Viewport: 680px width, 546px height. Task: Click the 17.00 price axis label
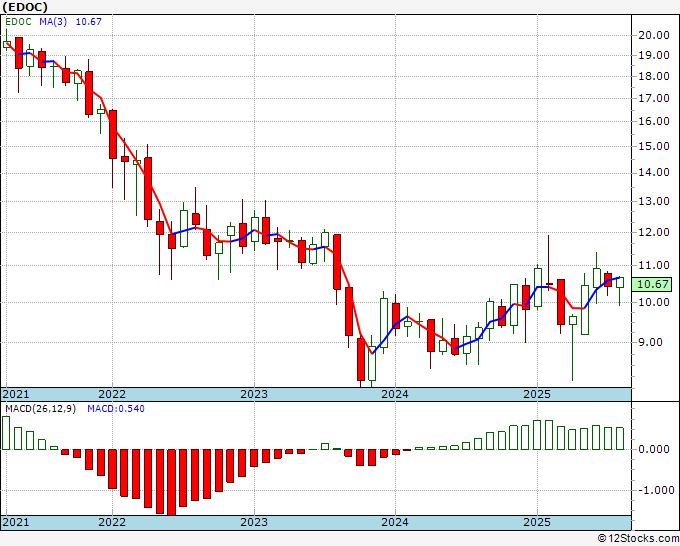[x=654, y=98]
